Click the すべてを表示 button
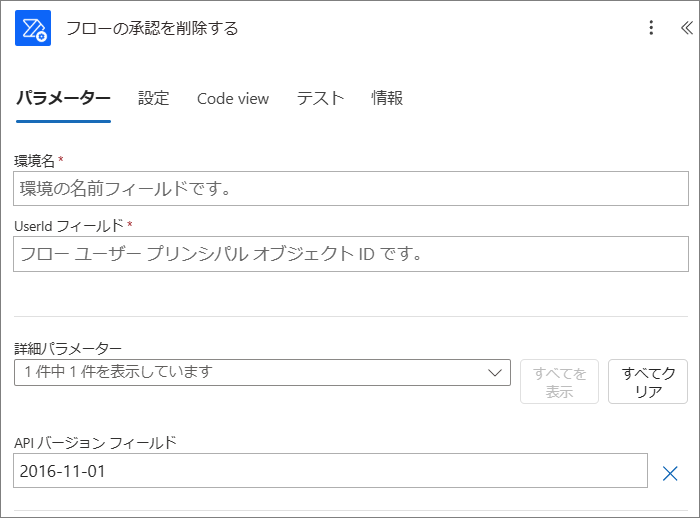The image size is (700, 518). [559, 382]
